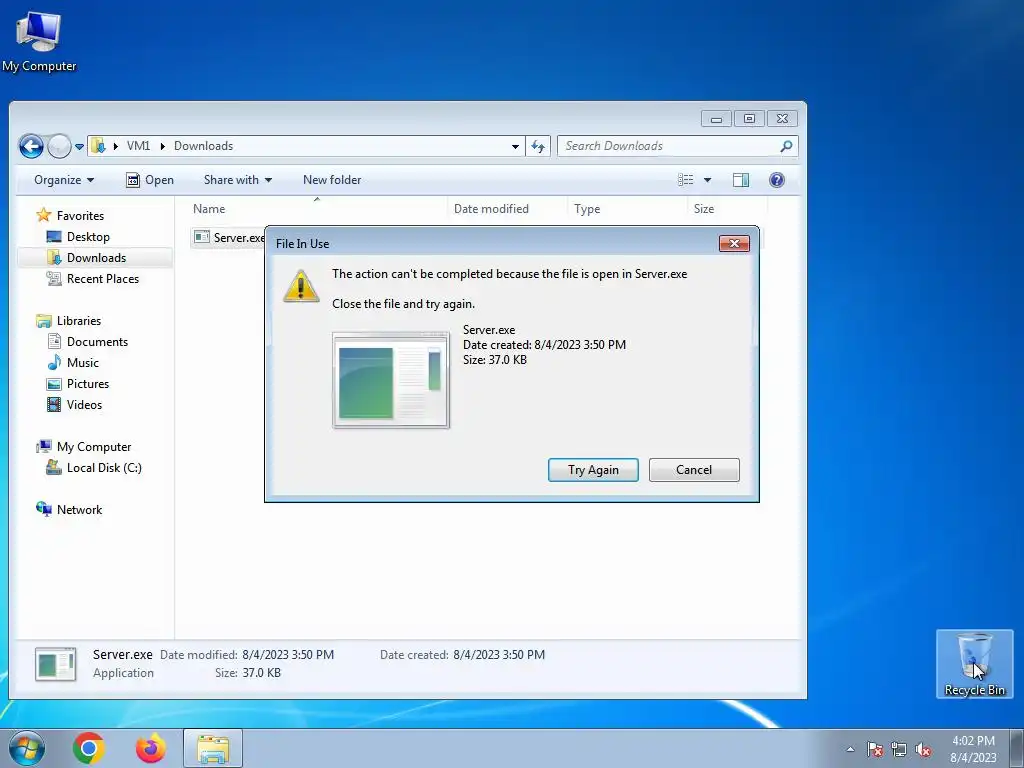Open the Share with menu
This screenshot has width=1024, height=768.
[x=238, y=180]
